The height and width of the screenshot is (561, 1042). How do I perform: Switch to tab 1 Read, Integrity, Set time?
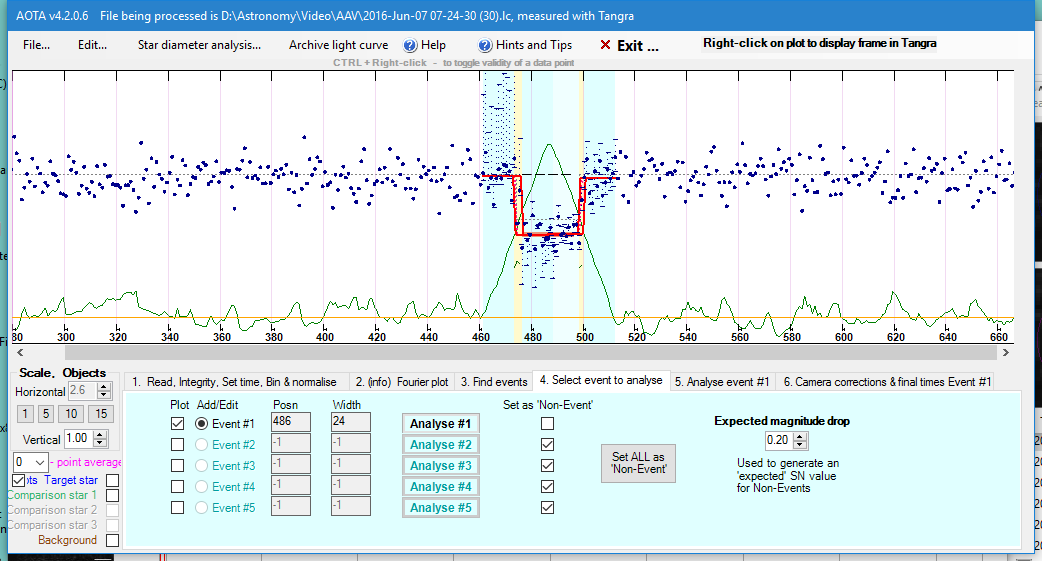235,382
